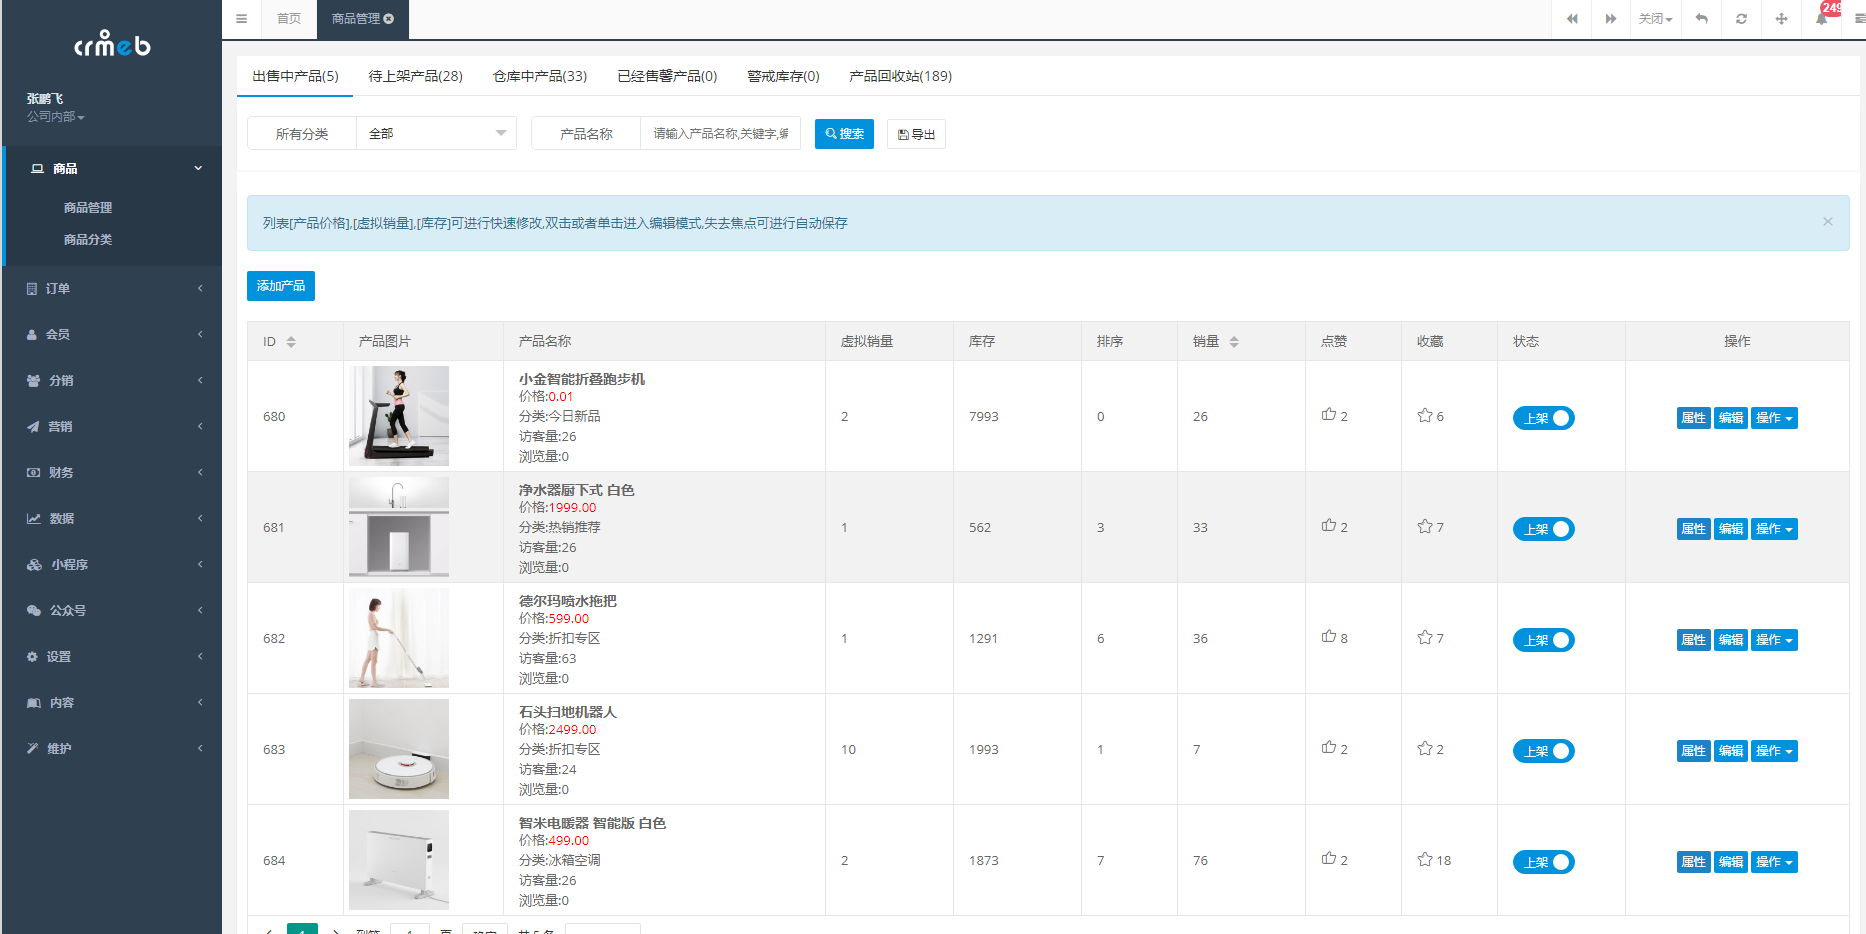
Task: Expand the 维护 sidebar menu
Action: 112,749
